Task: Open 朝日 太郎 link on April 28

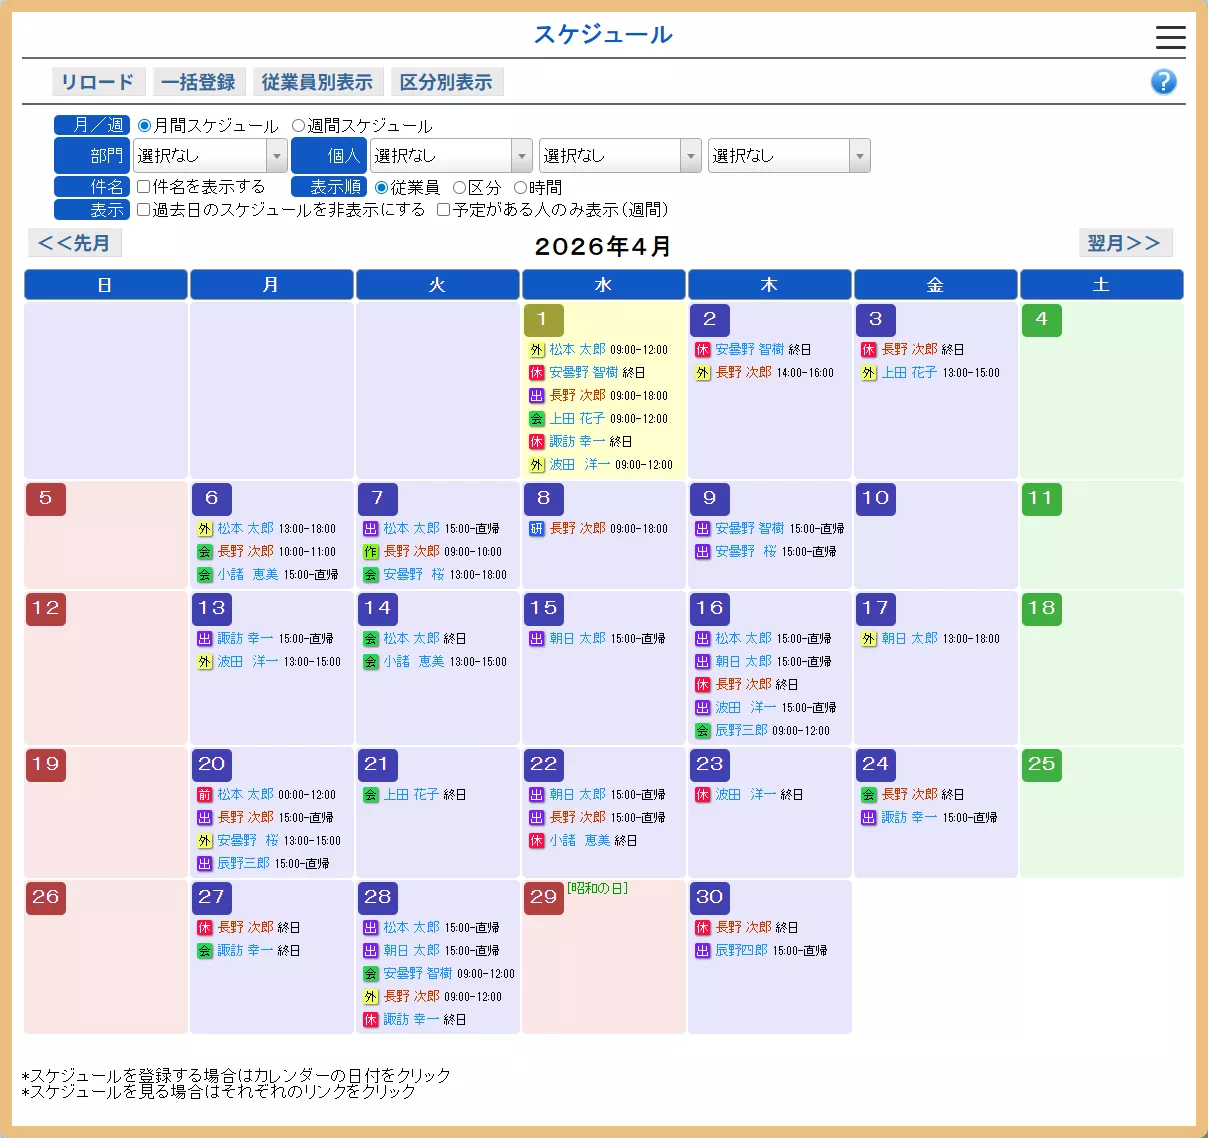Action: tap(411, 951)
